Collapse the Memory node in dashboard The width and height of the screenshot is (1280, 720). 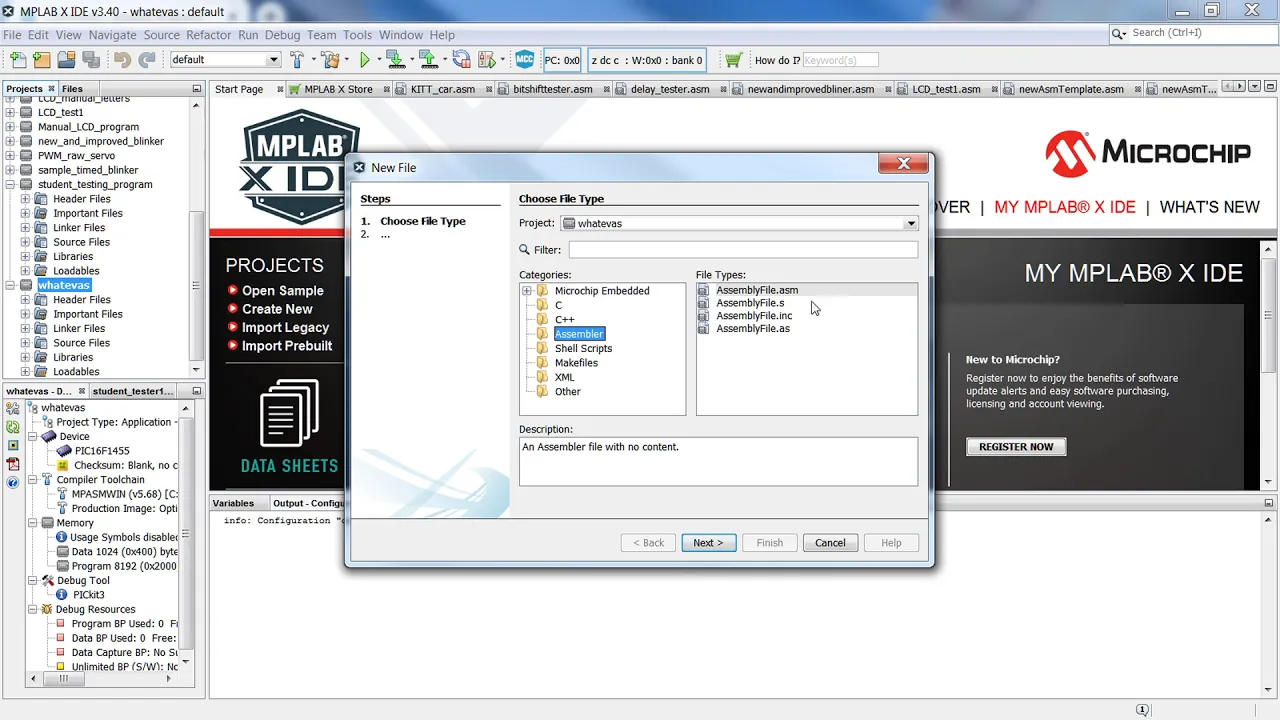[33, 523]
